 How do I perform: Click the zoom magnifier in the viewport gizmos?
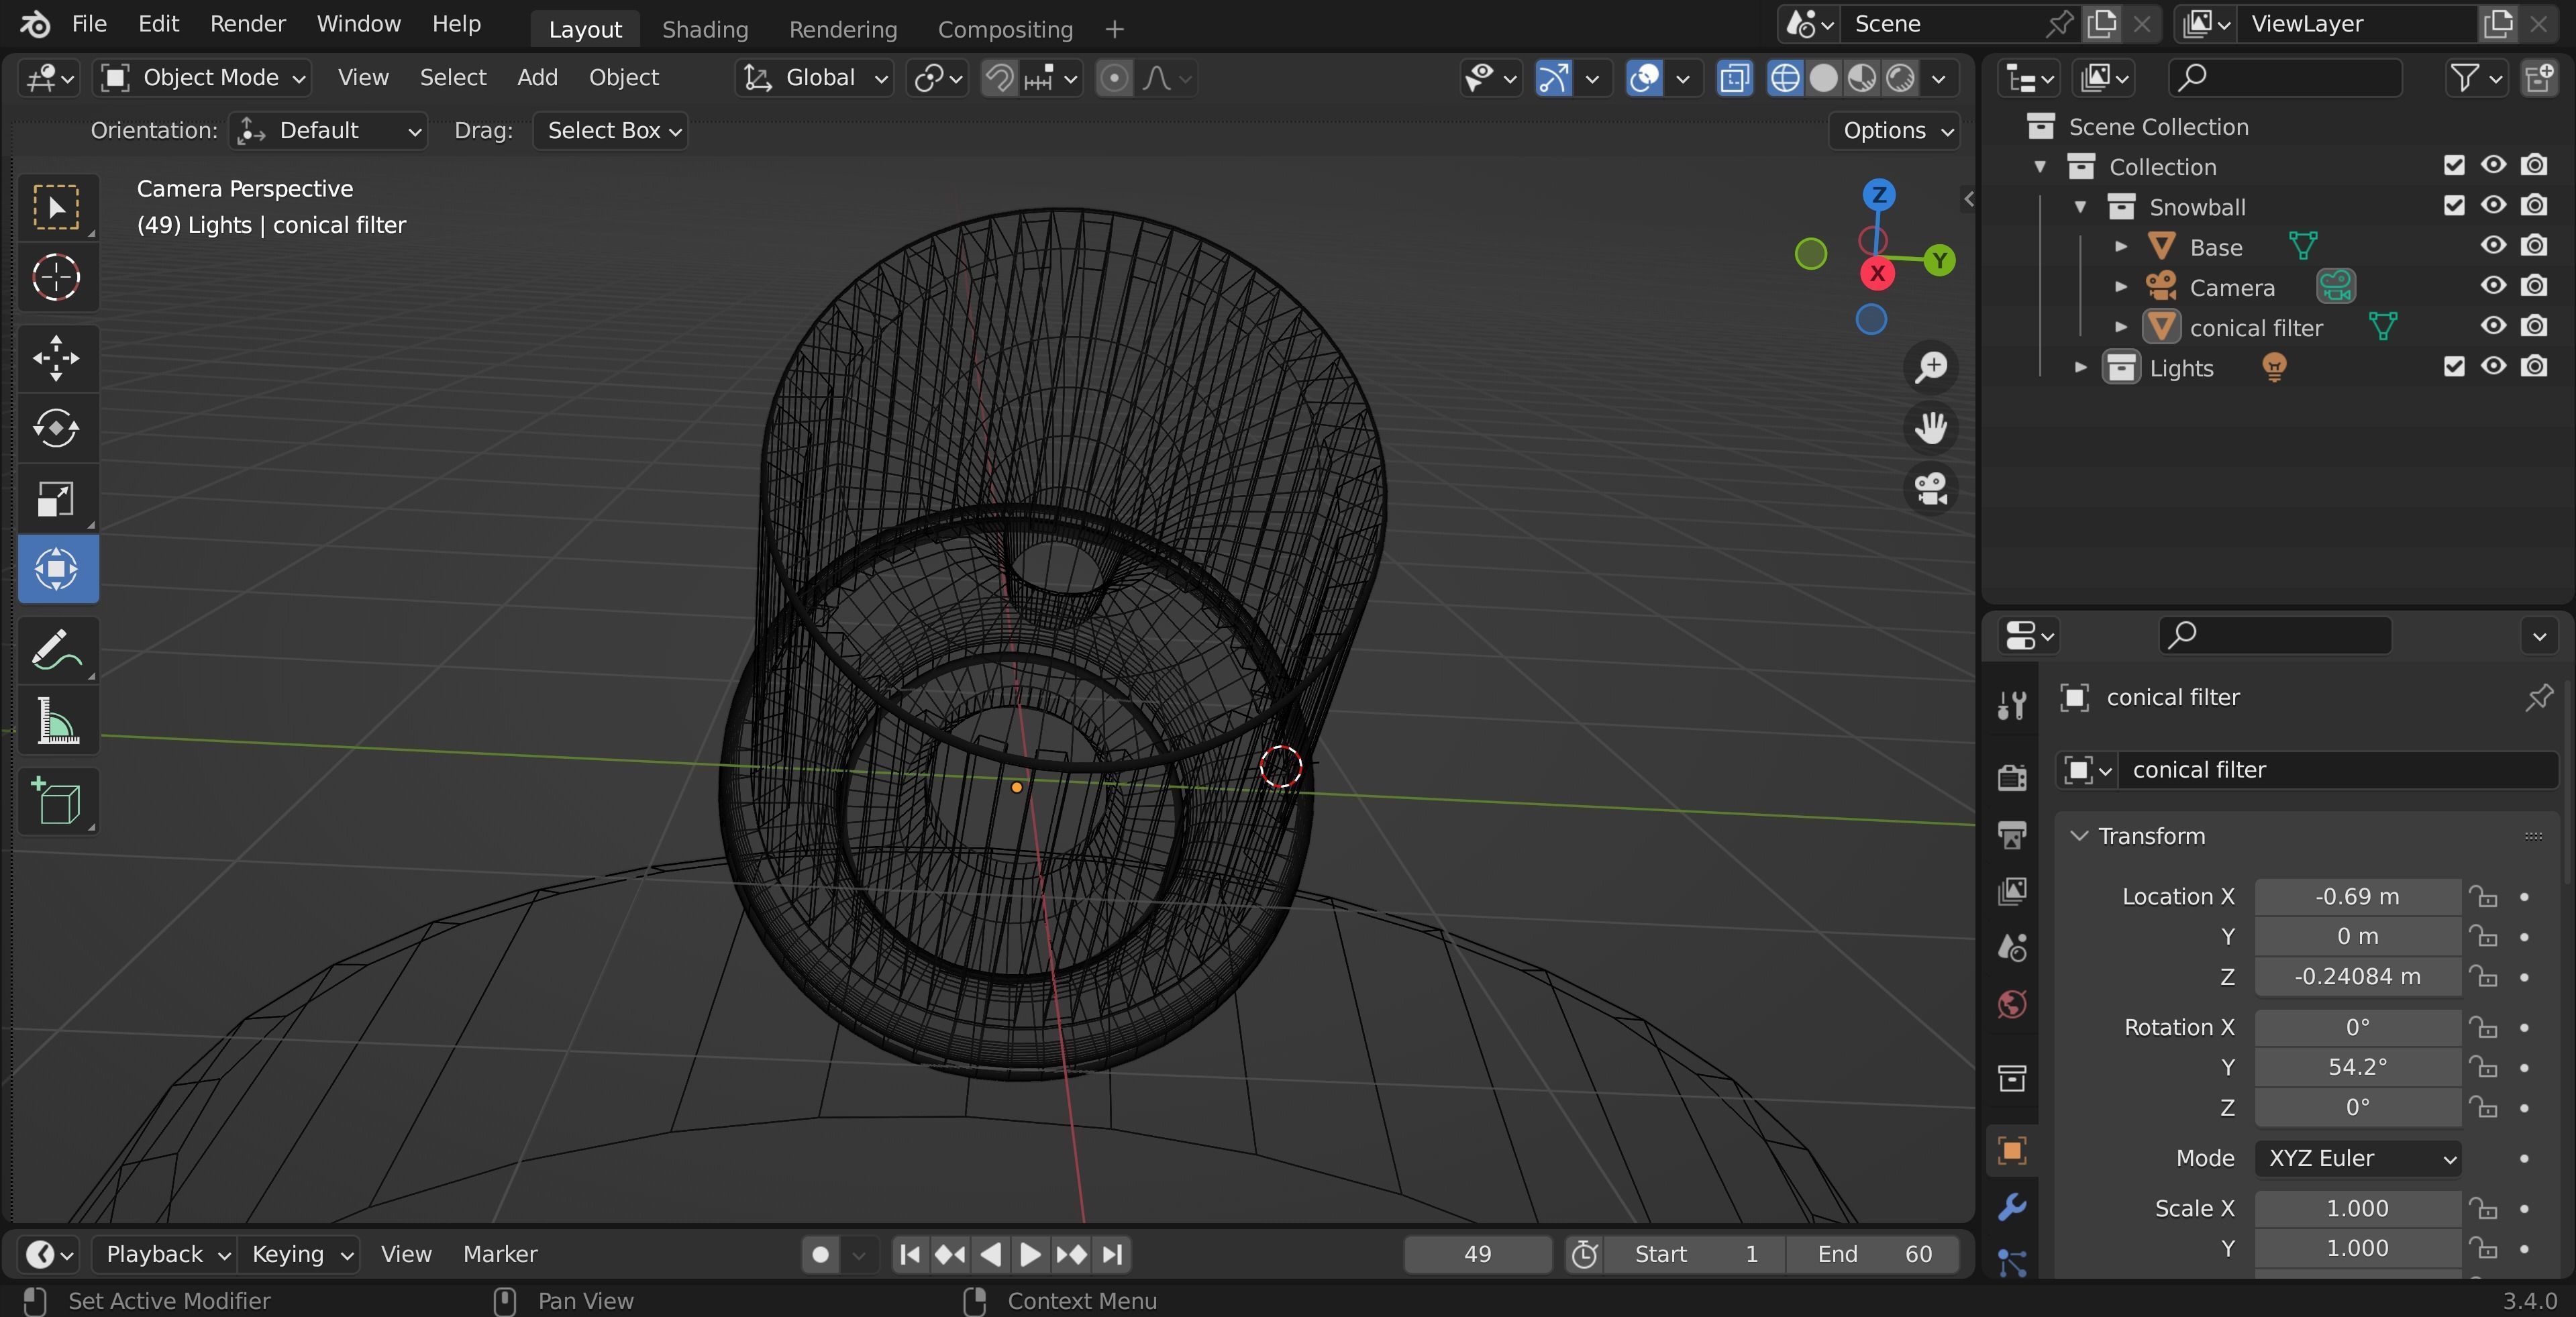pos(1931,367)
